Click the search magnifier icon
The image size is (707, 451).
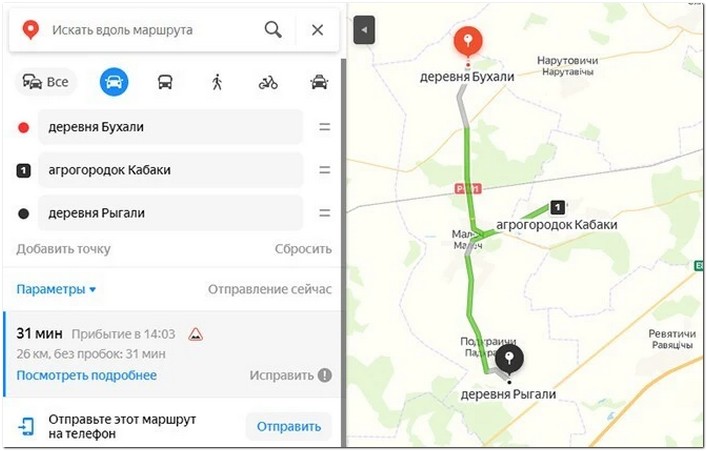(x=273, y=30)
